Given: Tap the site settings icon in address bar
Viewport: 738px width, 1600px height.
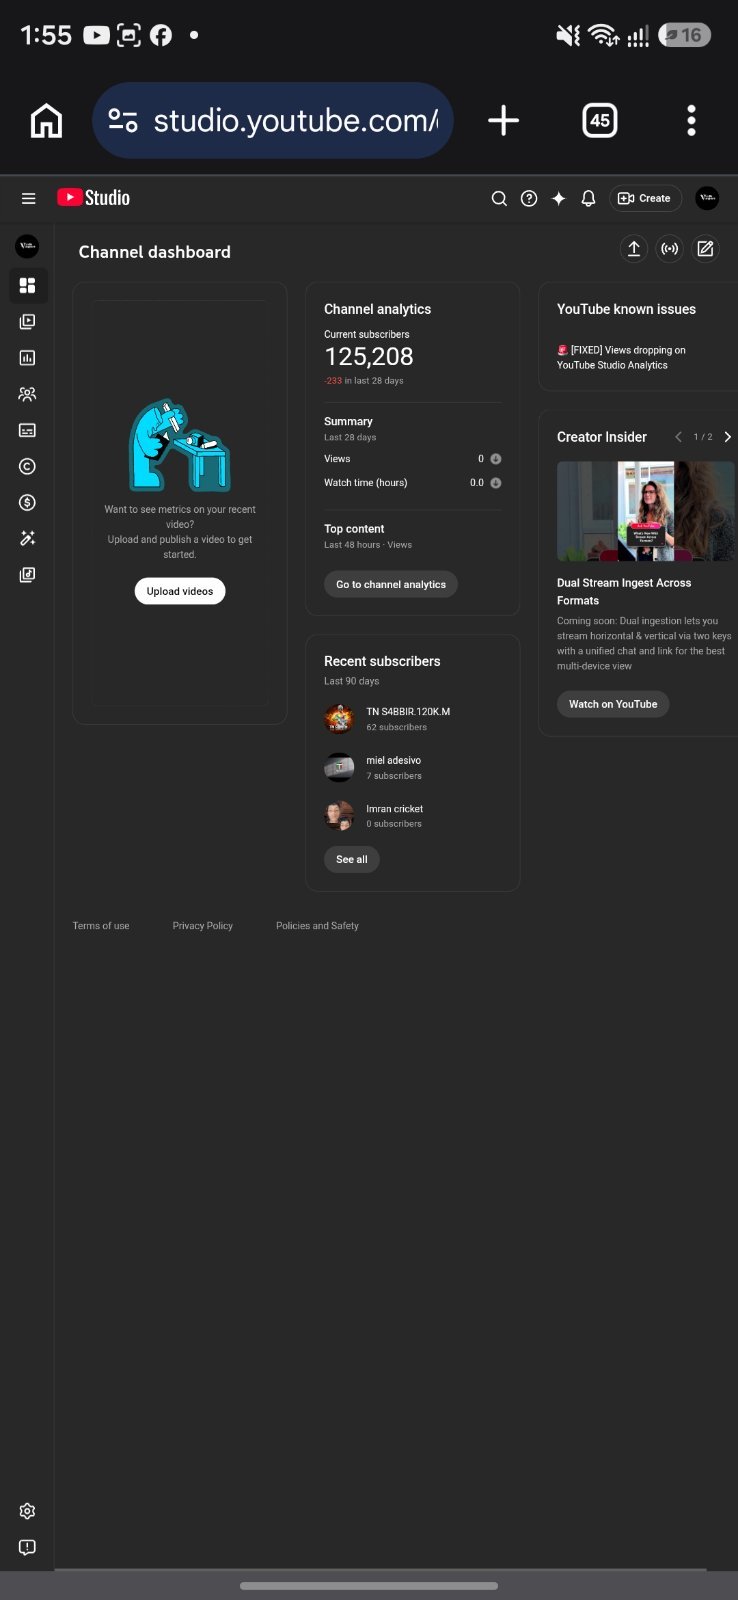Looking at the screenshot, I should coord(123,121).
